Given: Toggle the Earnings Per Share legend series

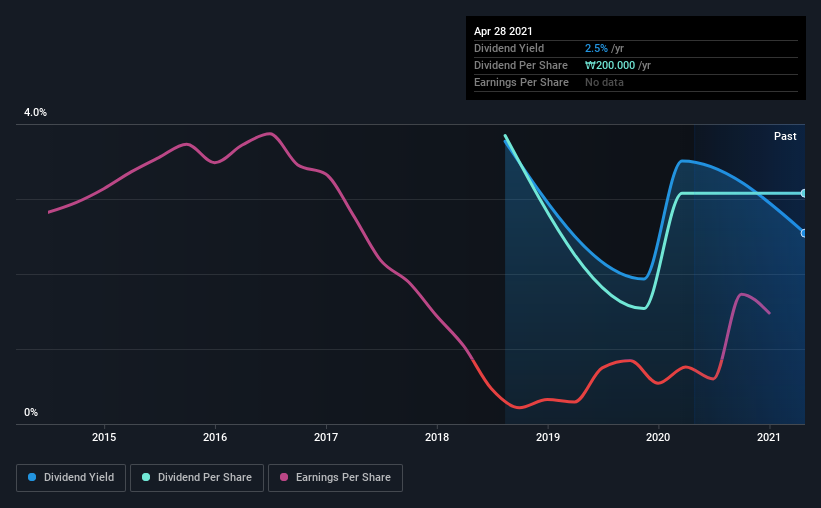Looking at the screenshot, I should tap(335, 478).
